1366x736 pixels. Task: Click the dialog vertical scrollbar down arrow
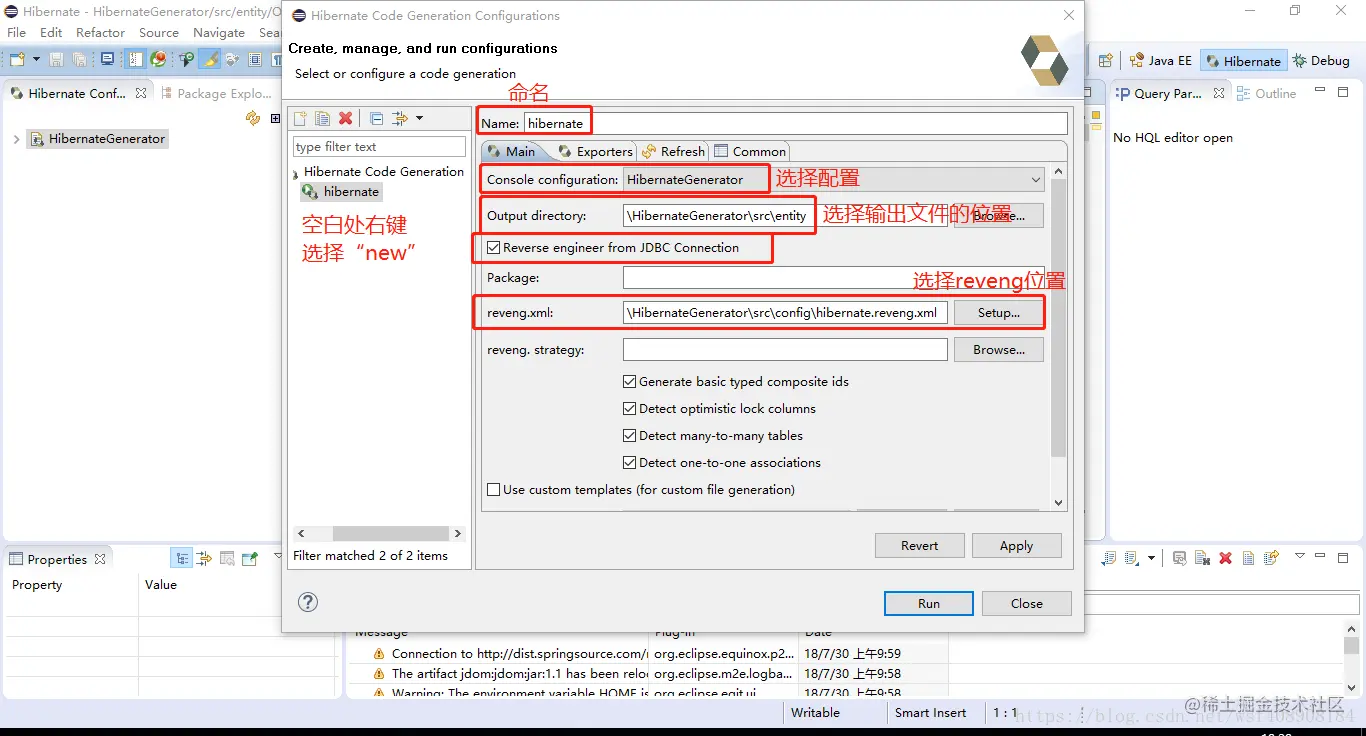click(x=1059, y=502)
